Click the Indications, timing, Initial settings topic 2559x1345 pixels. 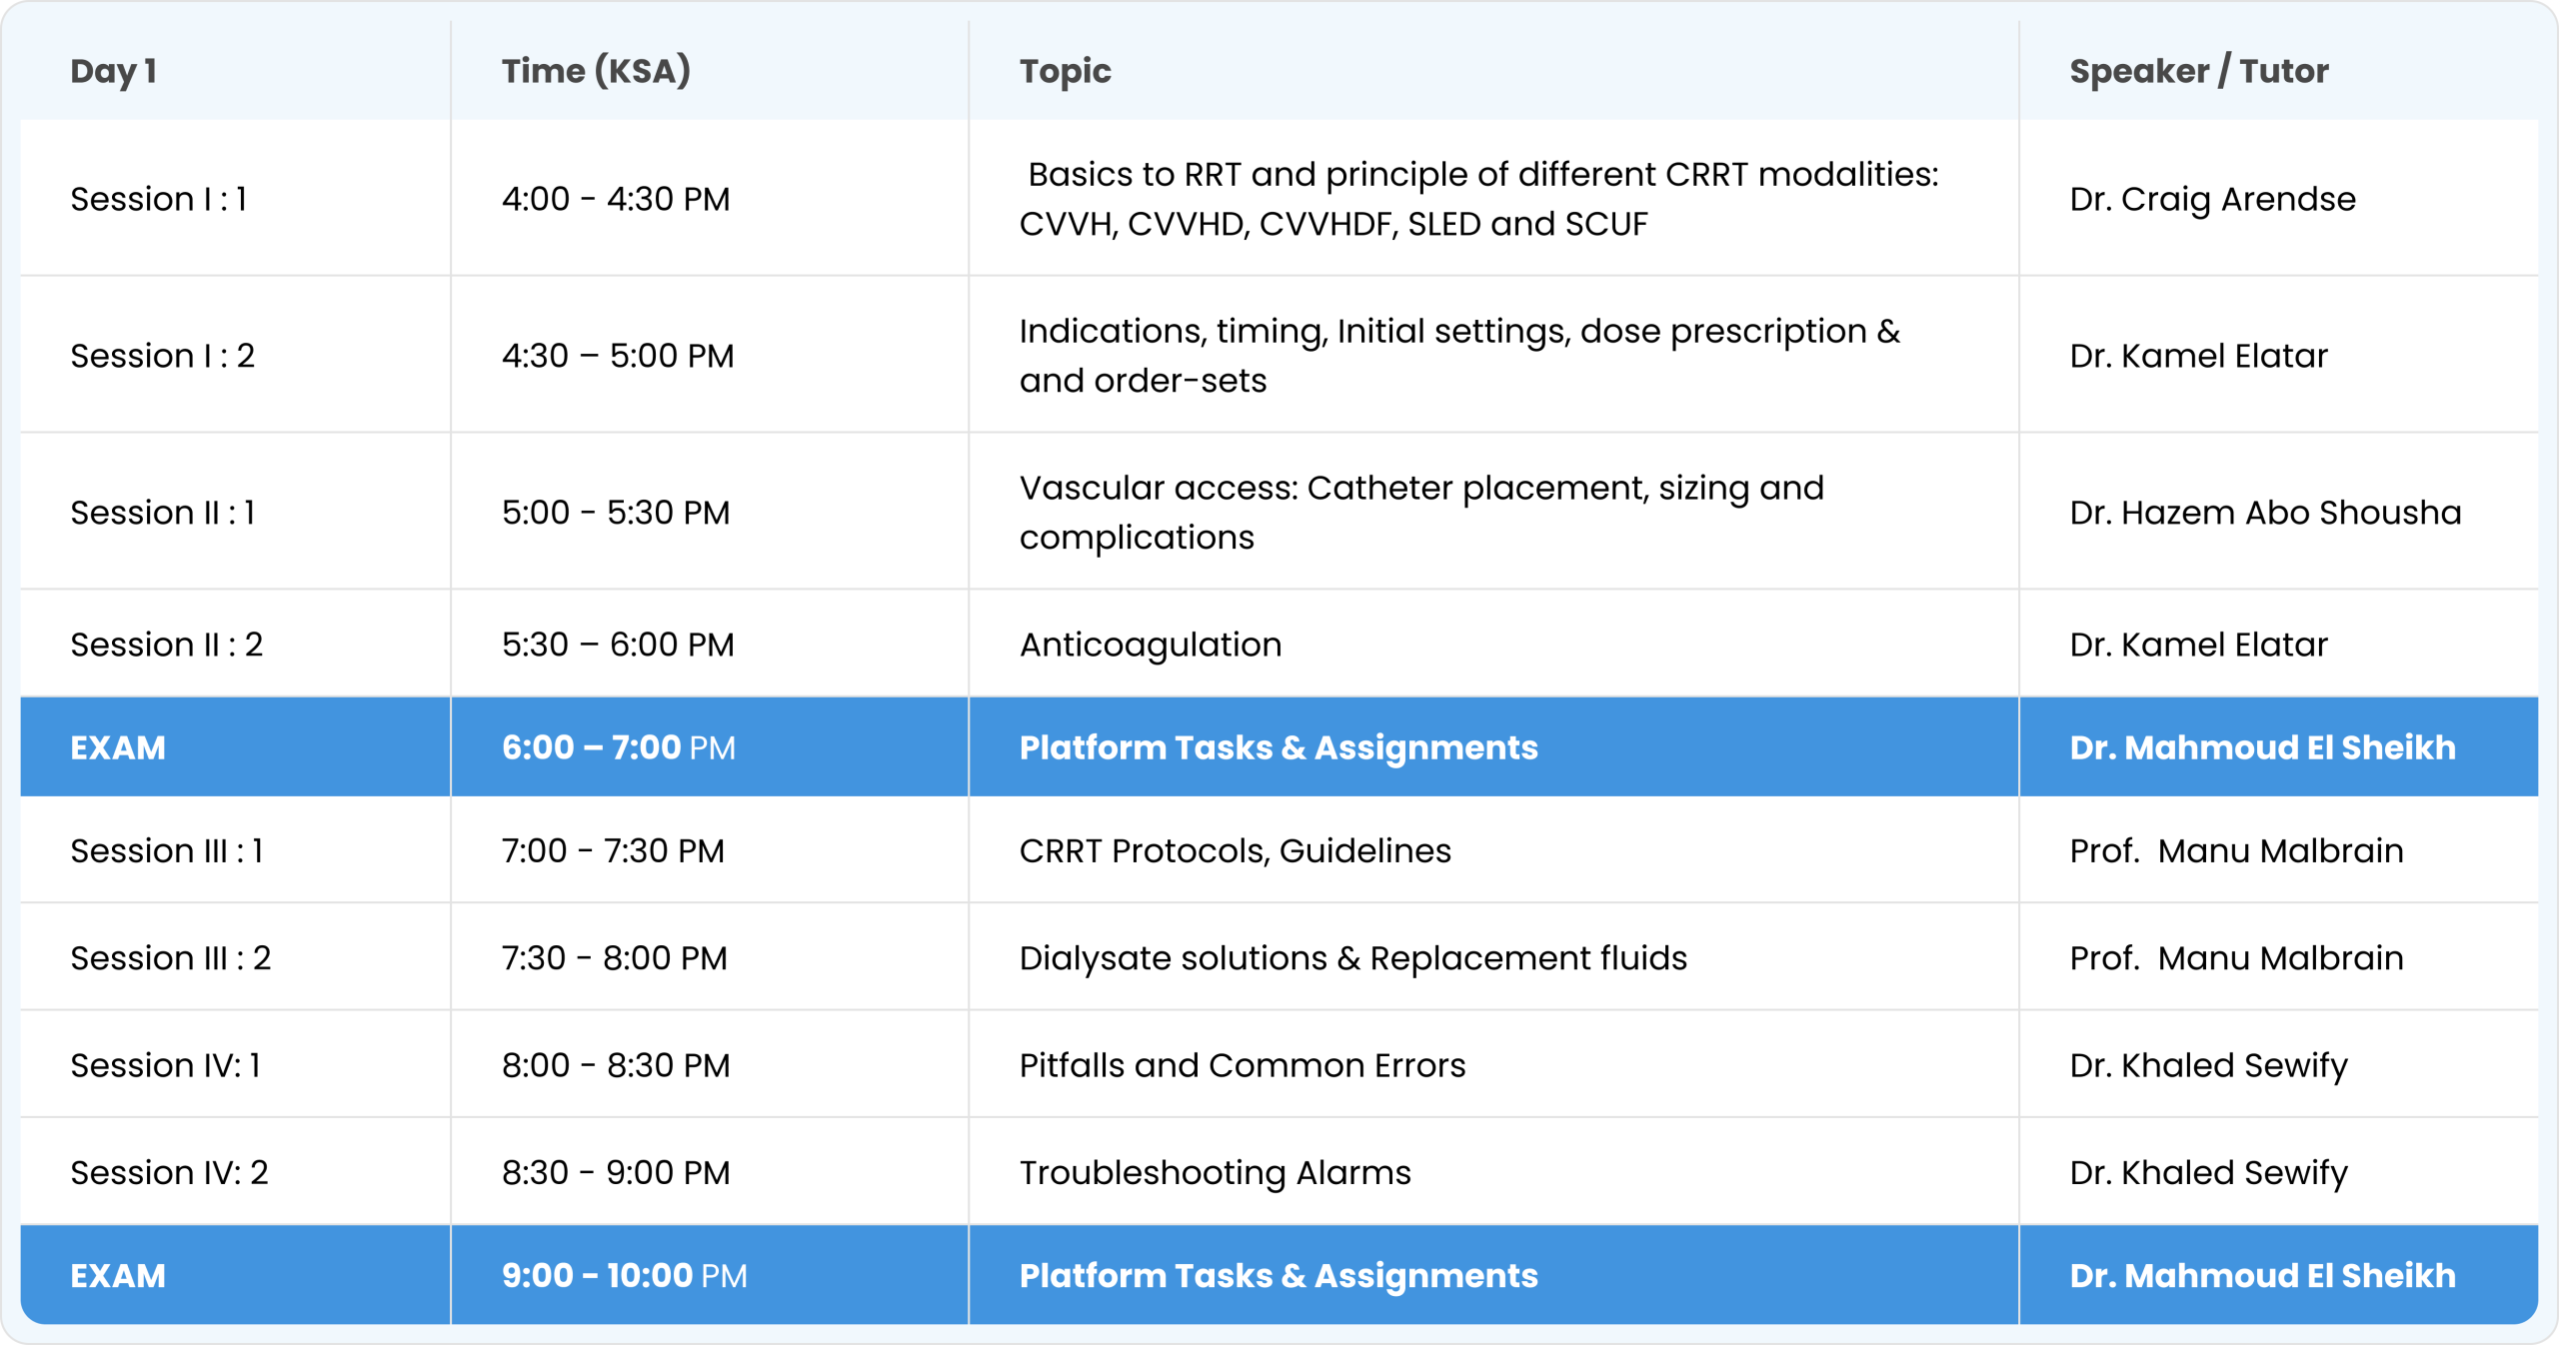coord(1458,356)
